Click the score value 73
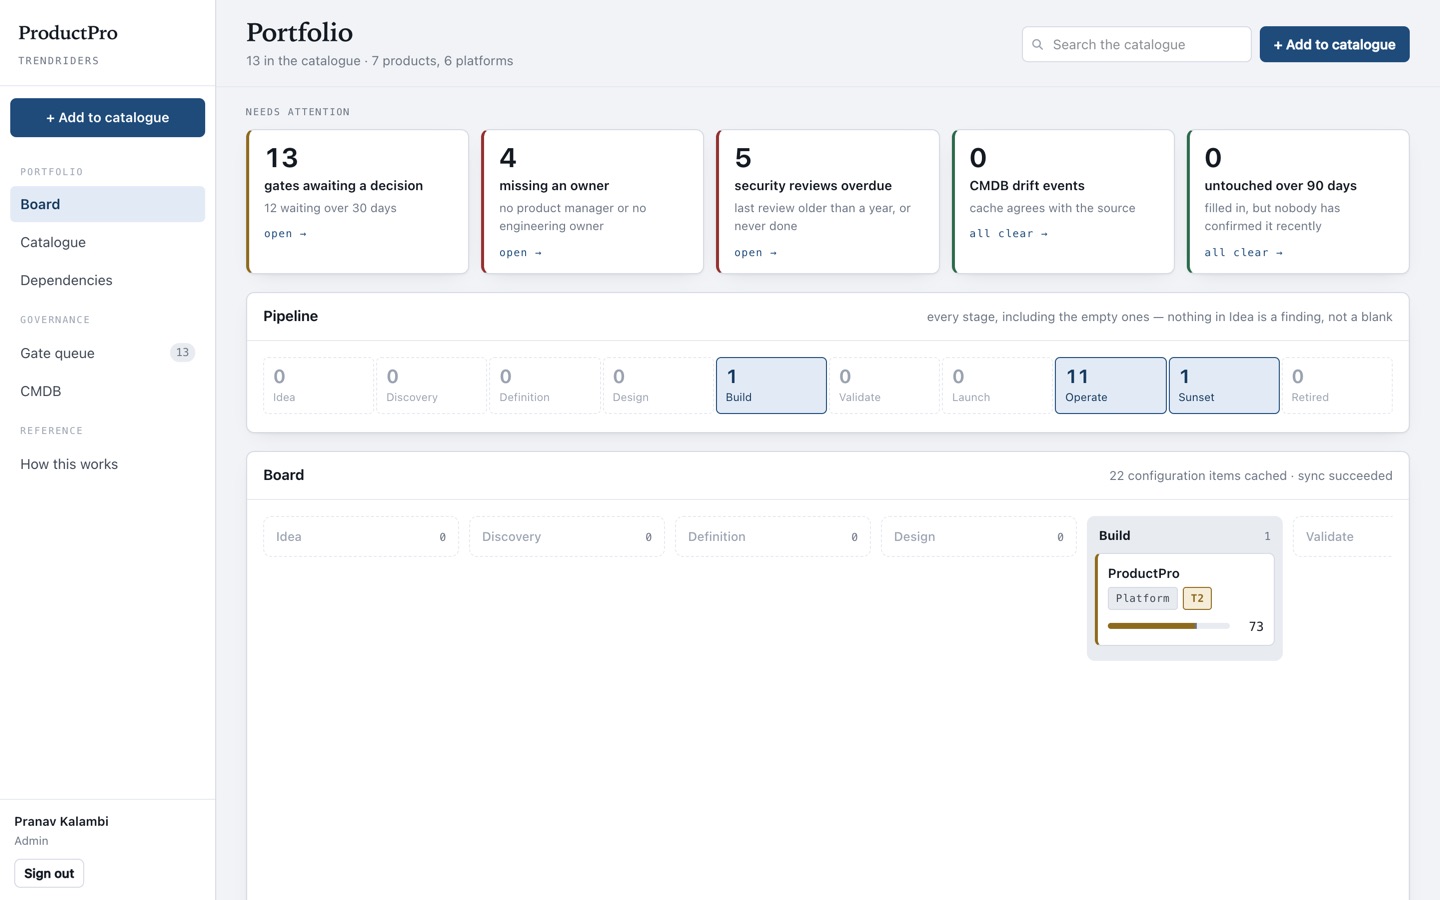 pyautogui.click(x=1256, y=626)
